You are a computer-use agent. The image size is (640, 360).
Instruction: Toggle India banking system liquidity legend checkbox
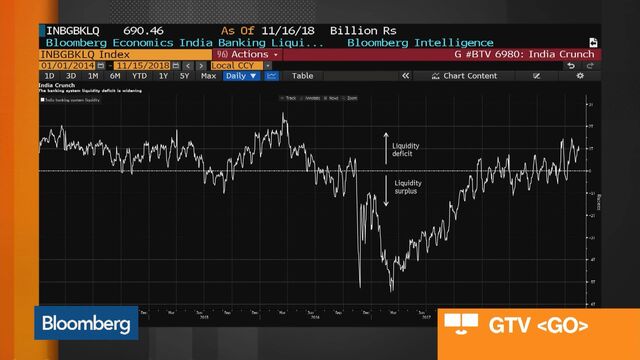(42, 100)
